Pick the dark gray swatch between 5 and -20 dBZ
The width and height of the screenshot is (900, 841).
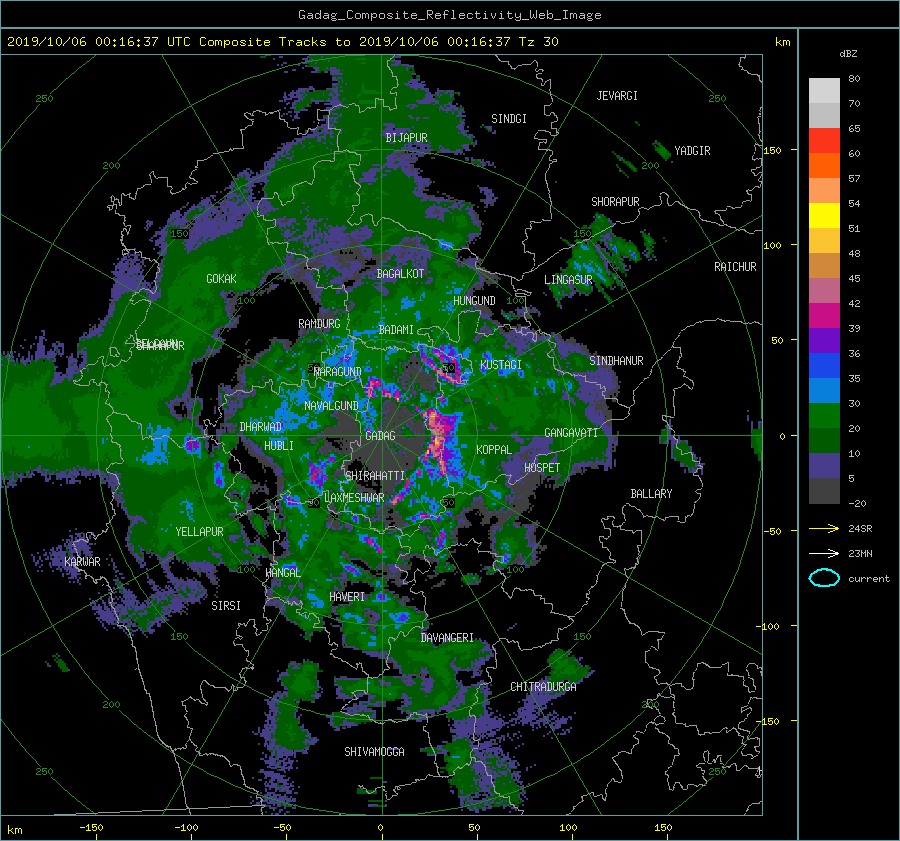(x=824, y=491)
